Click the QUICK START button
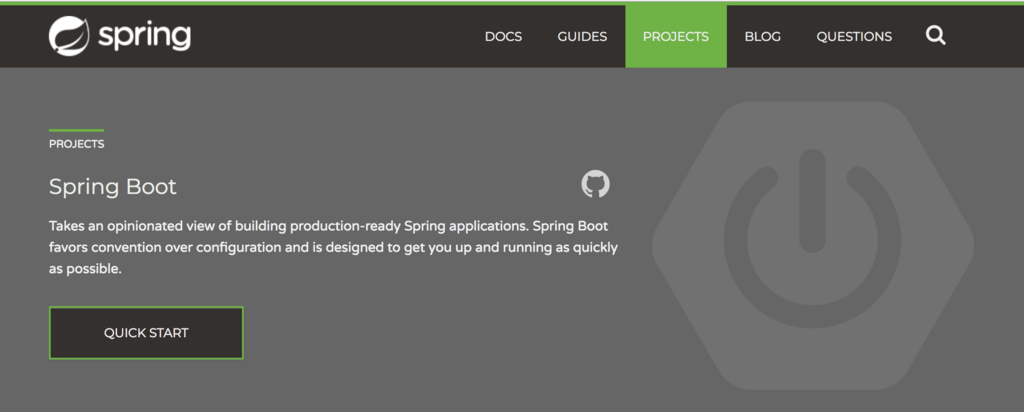Screen dimensions: 1024x412 [146, 332]
